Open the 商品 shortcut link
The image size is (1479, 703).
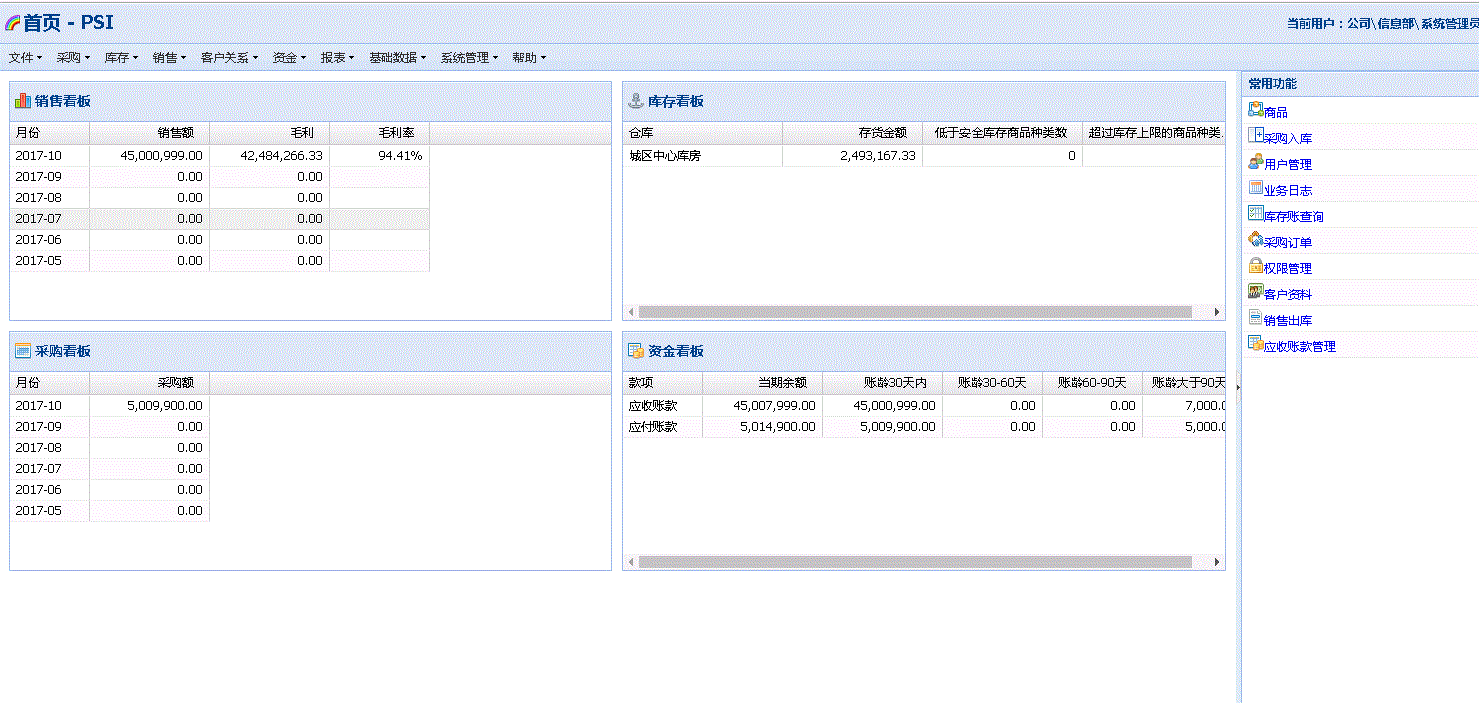click(x=1276, y=113)
